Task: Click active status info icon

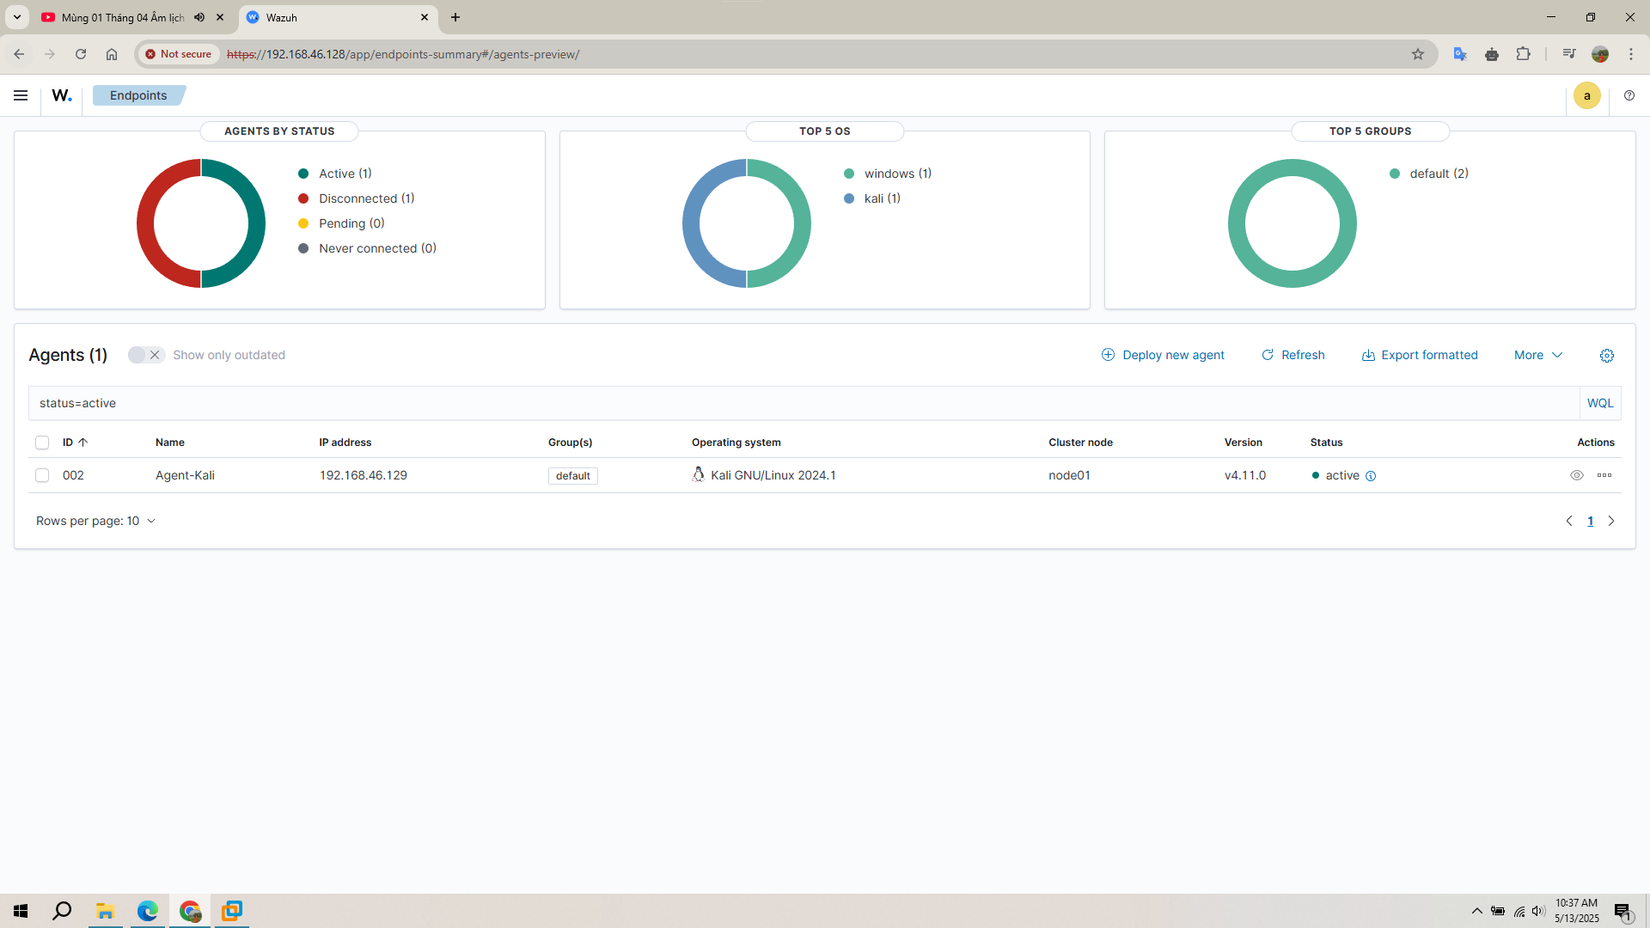Action: (x=1371, y=476)
